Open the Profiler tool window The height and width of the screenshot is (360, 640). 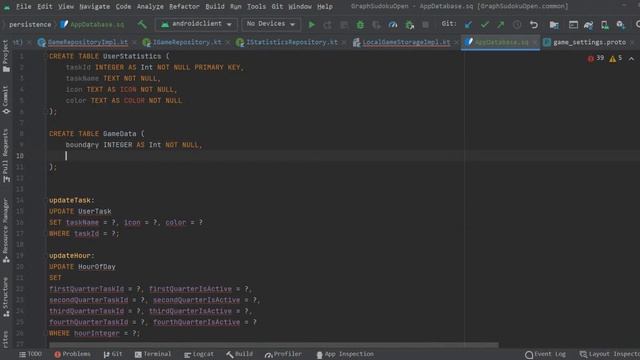click(x=283, y=354)
